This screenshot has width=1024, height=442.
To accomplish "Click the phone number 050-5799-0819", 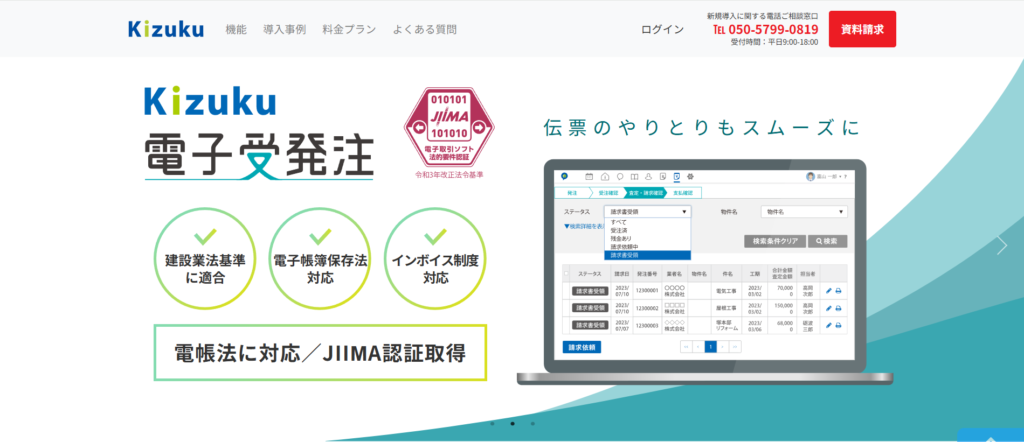I will pos(773,29).
